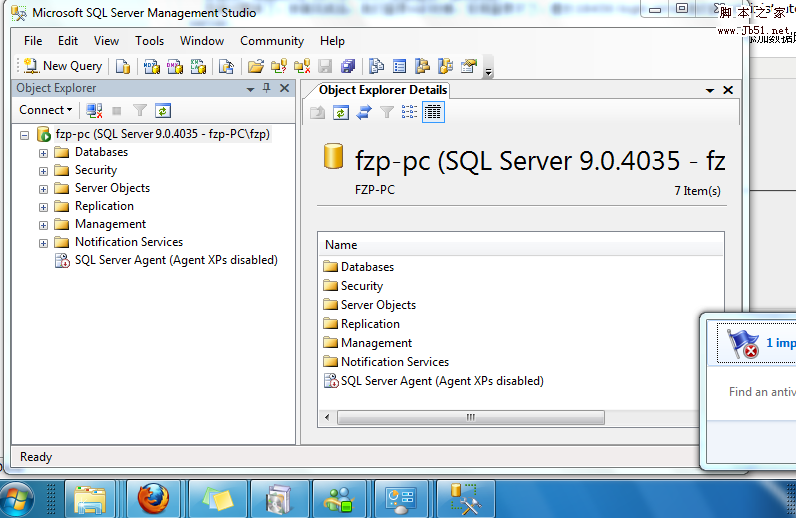The height and width of the screenshot is (518, 796).
Task: Switch Details pane to report grid view
Action: 433,112
